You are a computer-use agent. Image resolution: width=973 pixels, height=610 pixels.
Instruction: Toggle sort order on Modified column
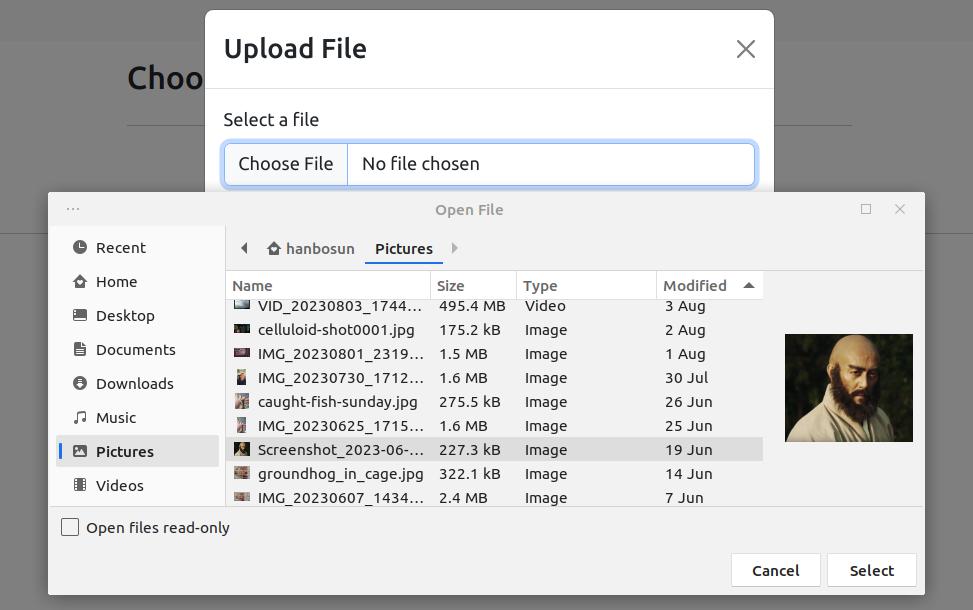(708, 285)
